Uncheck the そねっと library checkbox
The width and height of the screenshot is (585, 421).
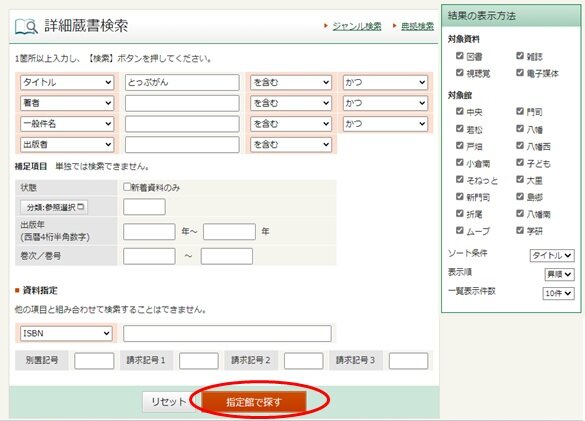(460, 179)
